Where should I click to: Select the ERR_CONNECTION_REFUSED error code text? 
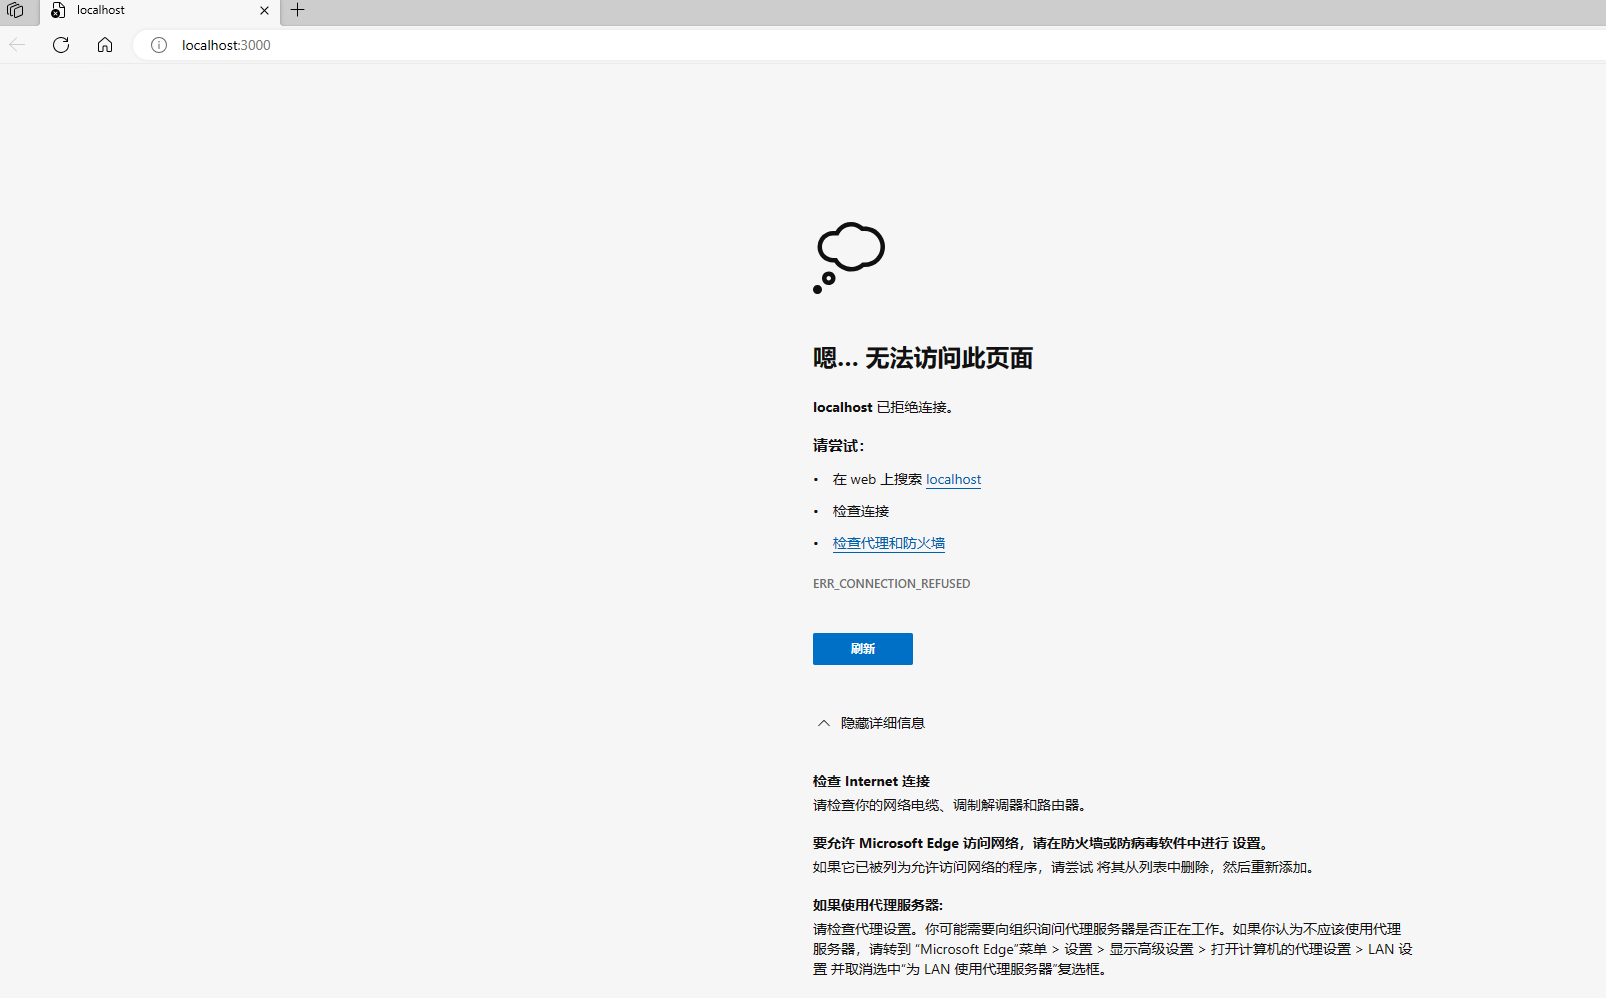[x=891, y=583]
